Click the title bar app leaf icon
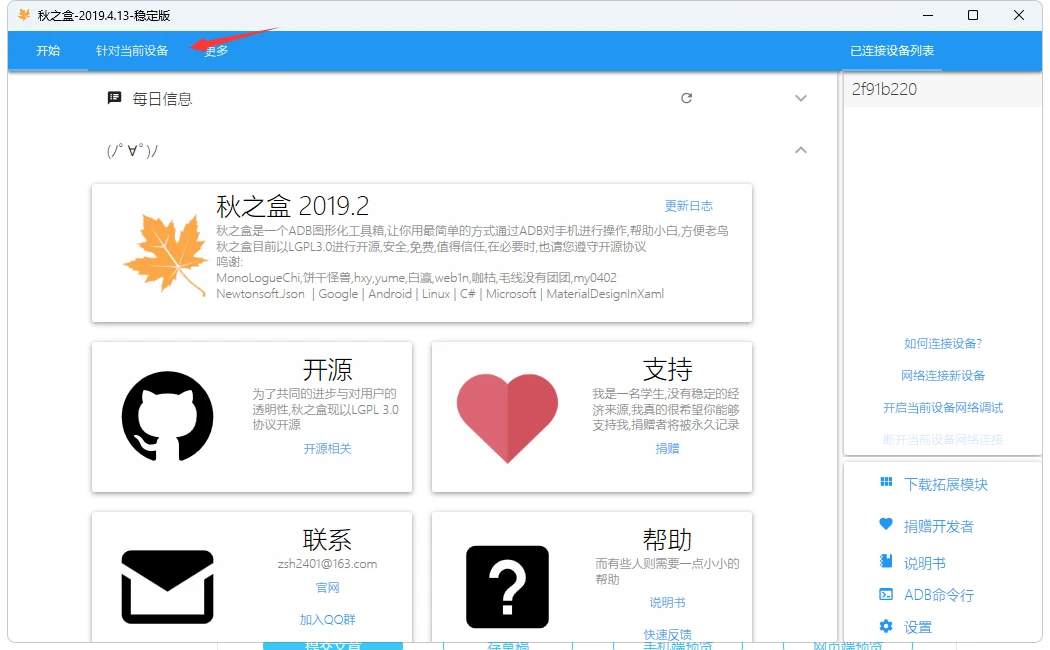Image resolution: width=1050 pixels, height=650 pixels. click(x=24, y=15)
